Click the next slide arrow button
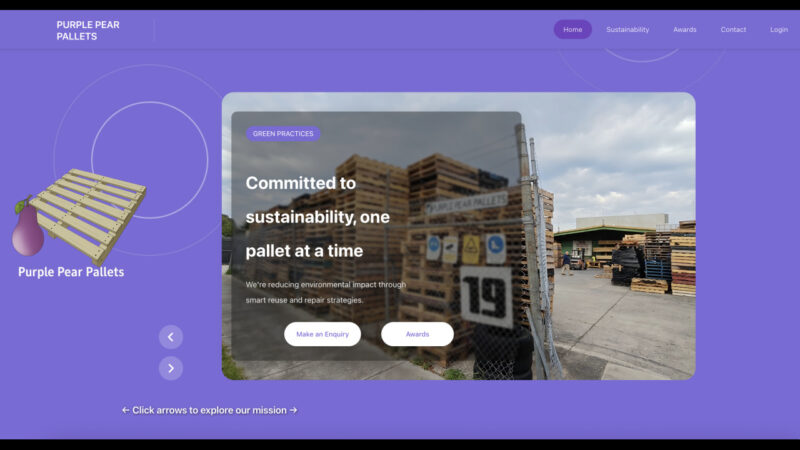Image resolution: width=800 pixels, height=450 pixels. [x=171, y=368]
